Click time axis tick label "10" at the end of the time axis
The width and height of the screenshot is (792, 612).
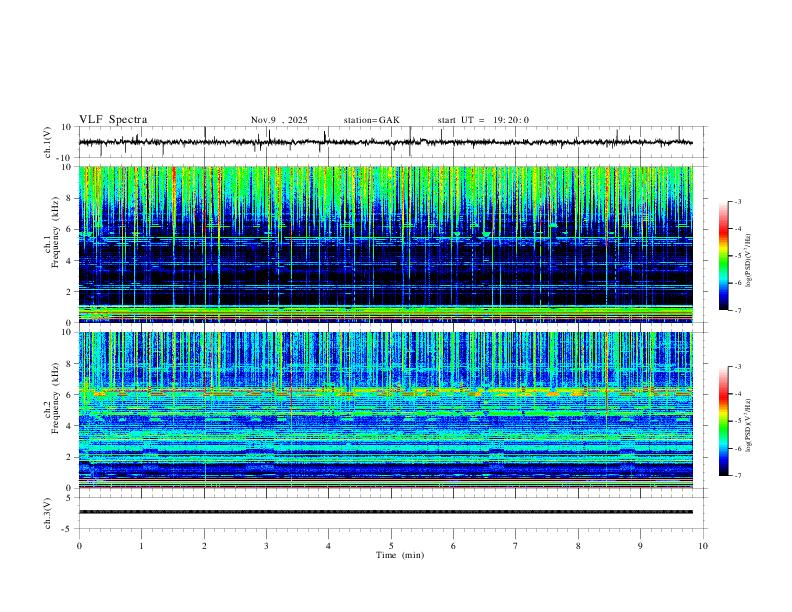coord(703,546)
